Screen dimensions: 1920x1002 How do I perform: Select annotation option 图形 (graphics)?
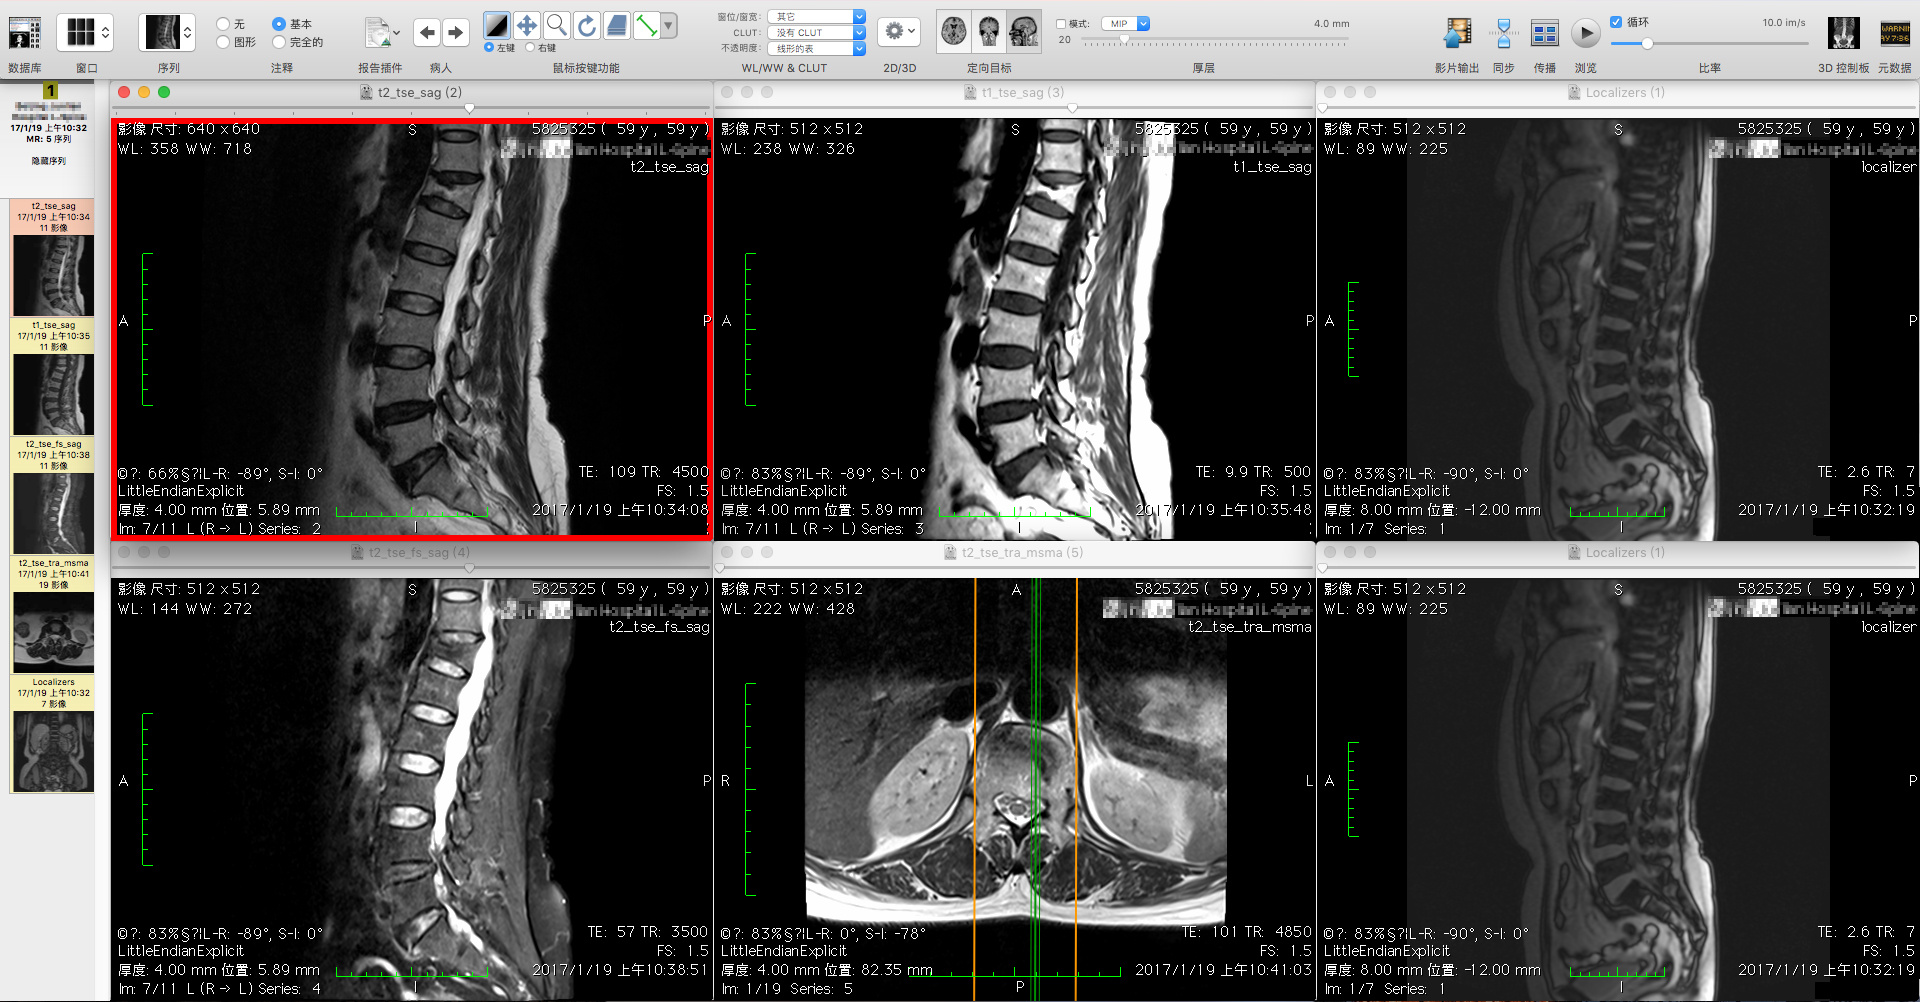223,42
